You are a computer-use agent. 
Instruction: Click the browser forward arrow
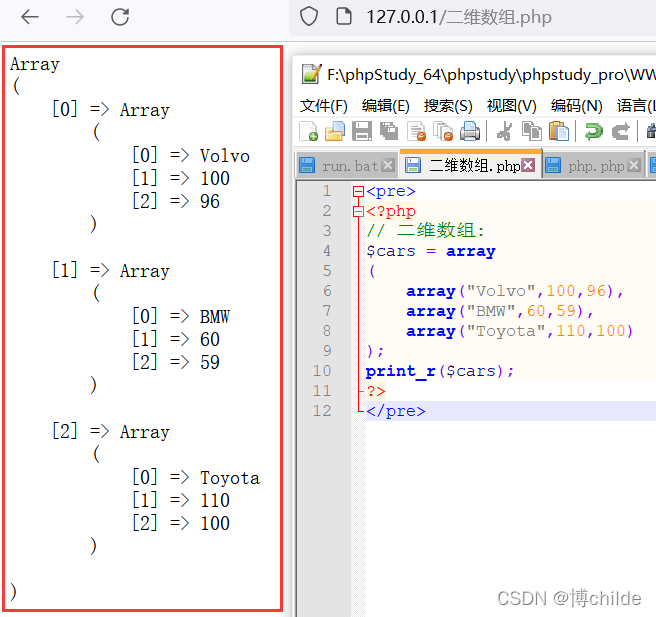(x=75, y=17)
